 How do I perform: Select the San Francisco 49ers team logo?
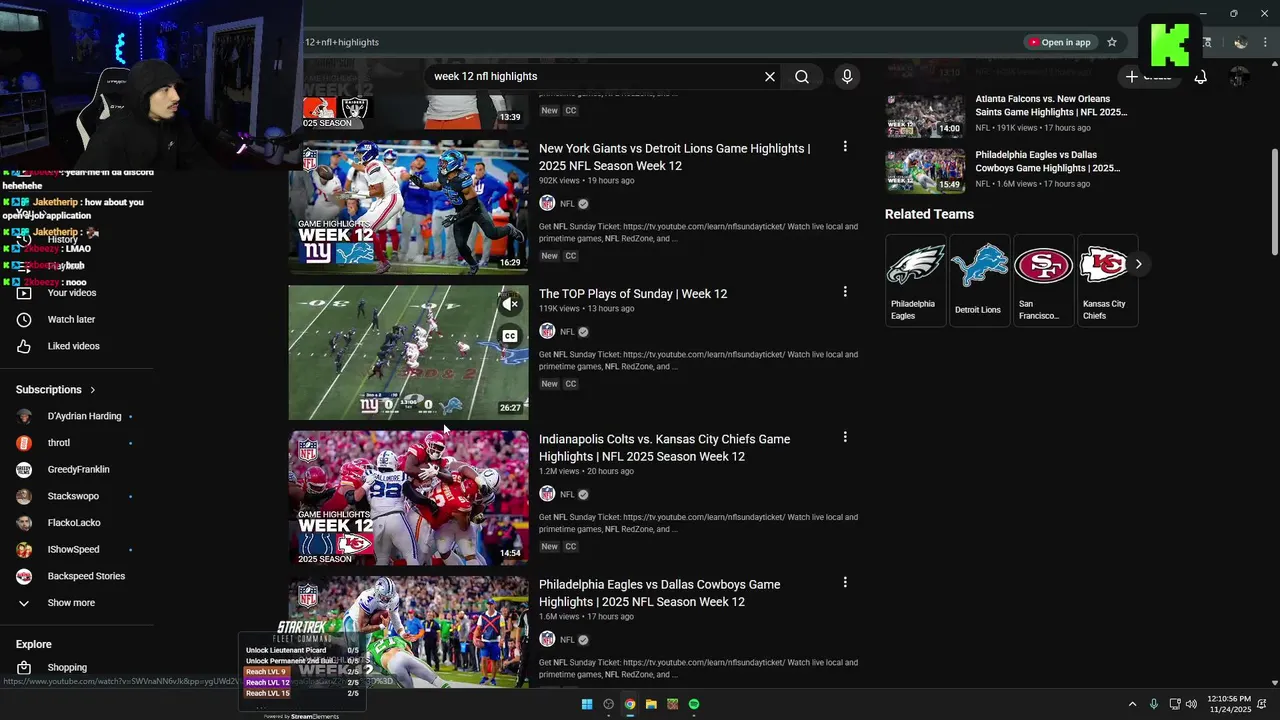[1044, 266]
